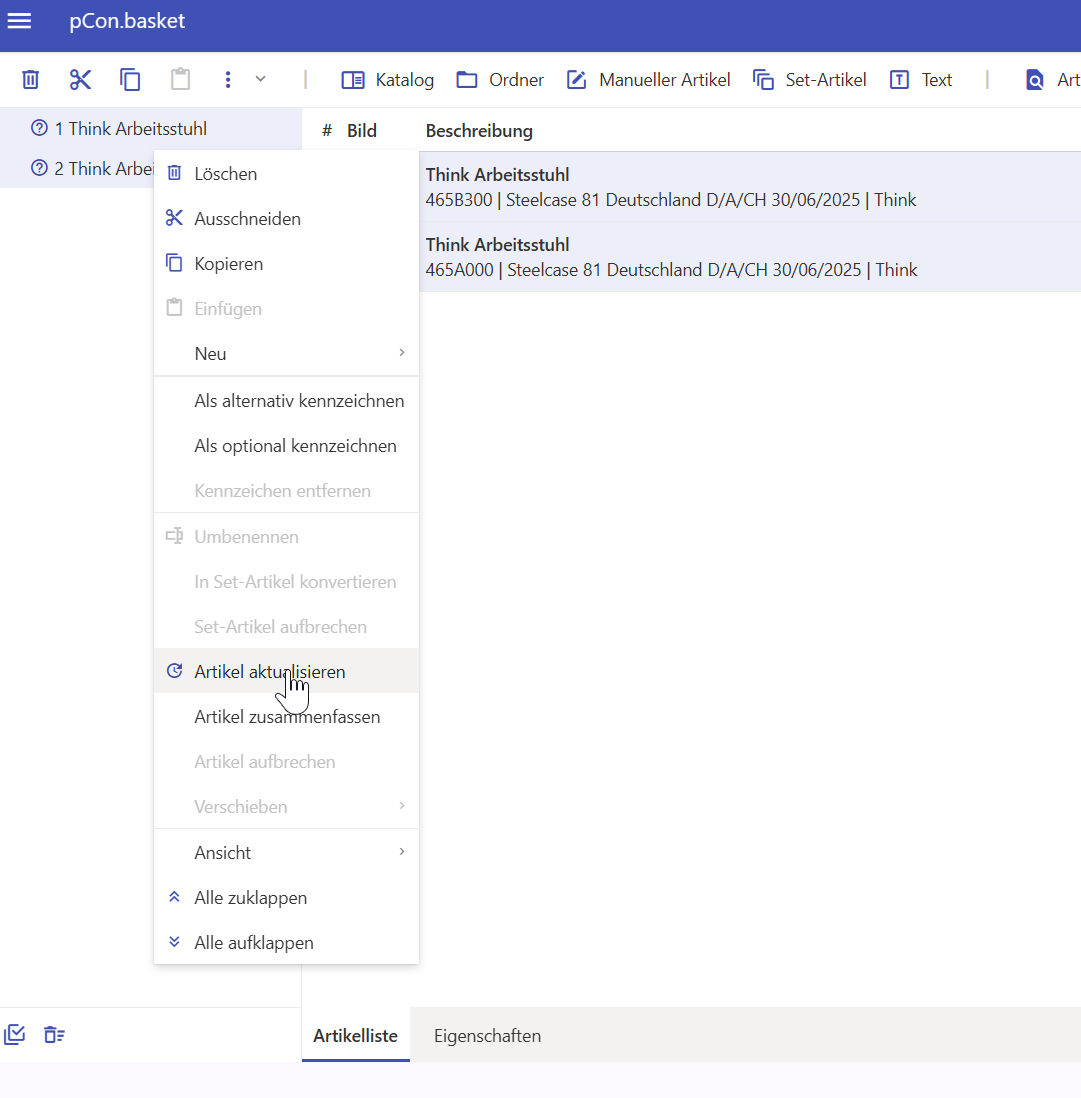This screenshot has width=1081, height=1098.
Task: Expand the Neu submenu
Action: point(286,354)
